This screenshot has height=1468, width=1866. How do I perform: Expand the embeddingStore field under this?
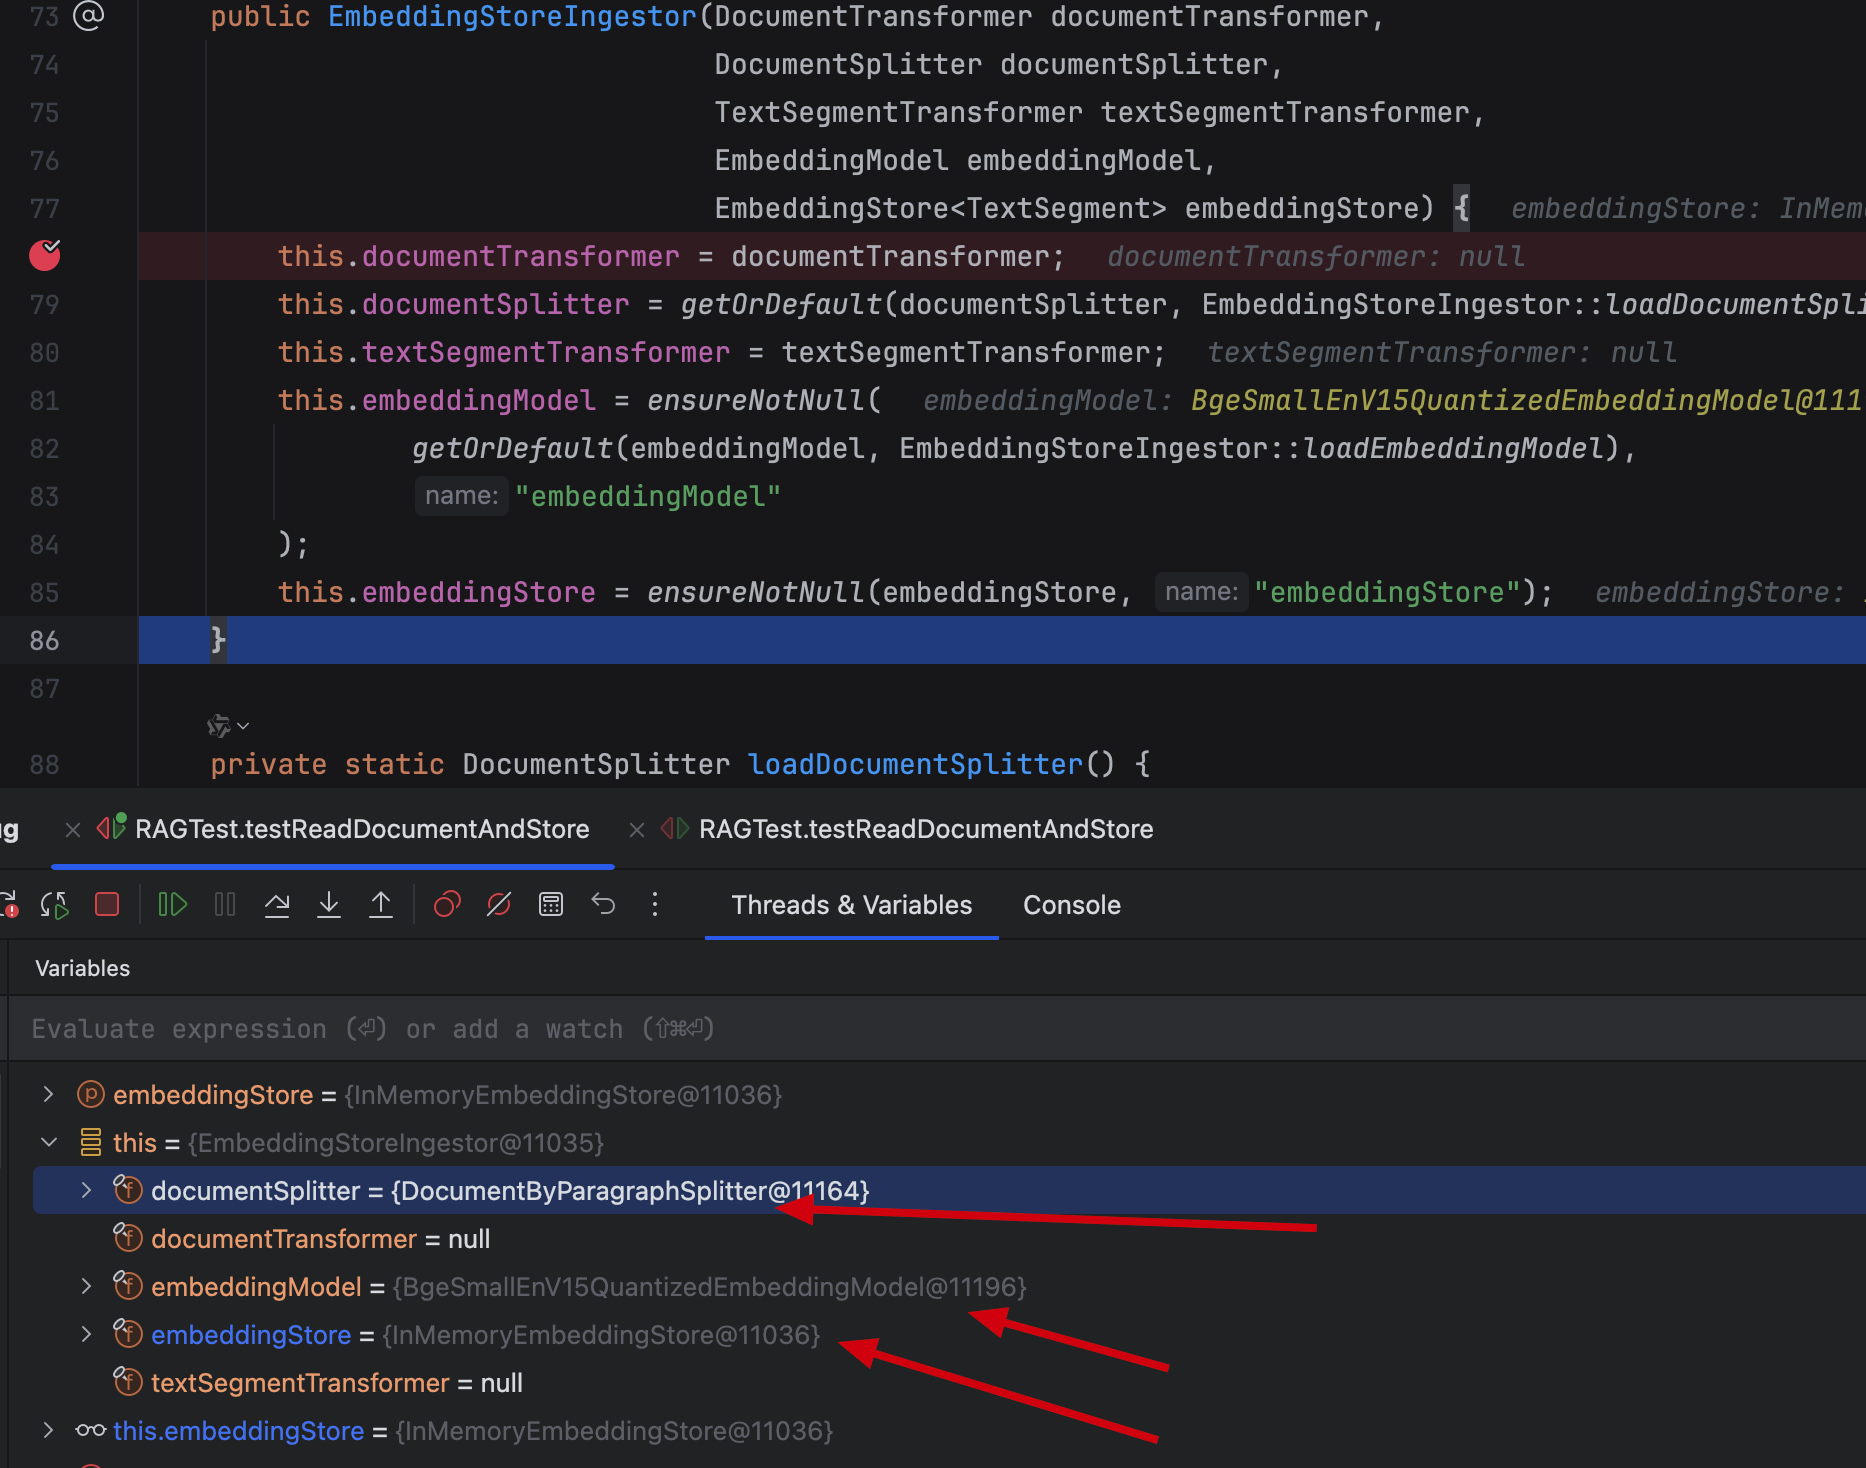(x=86, y=1335)
